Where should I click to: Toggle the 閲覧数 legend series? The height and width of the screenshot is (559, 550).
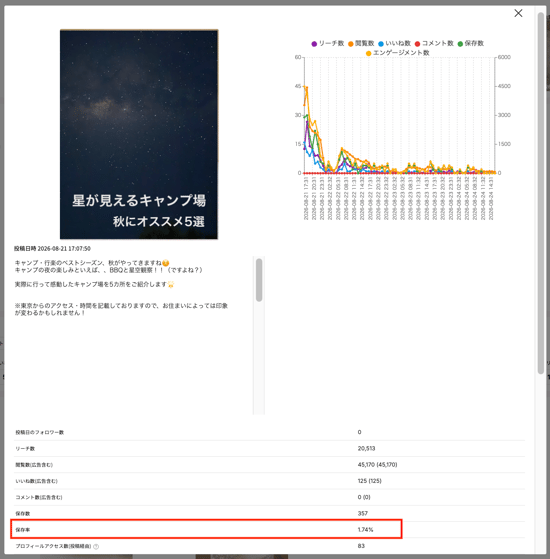coord(361,43)
